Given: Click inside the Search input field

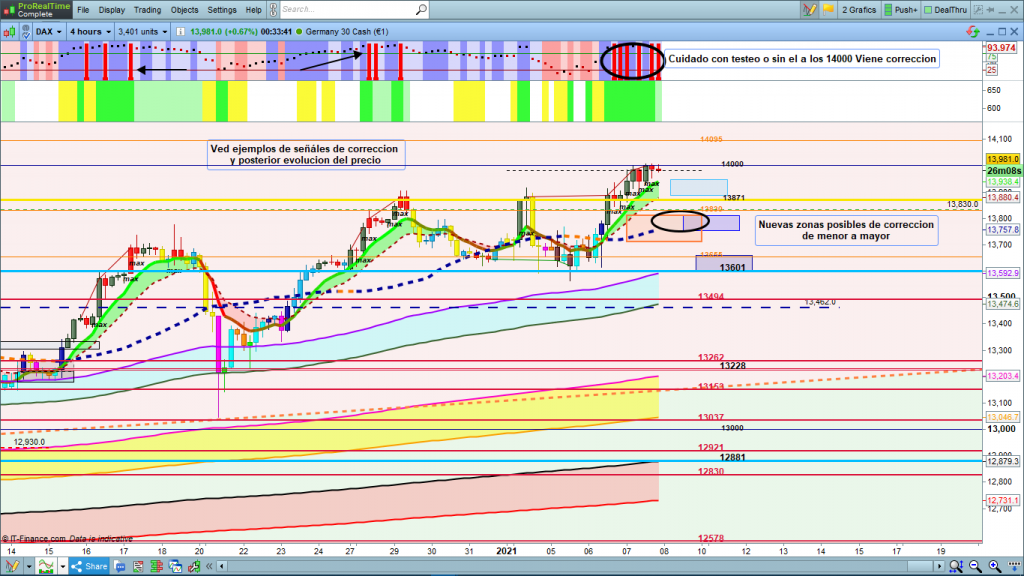Looking at the screenshot, I should point(345,9).
